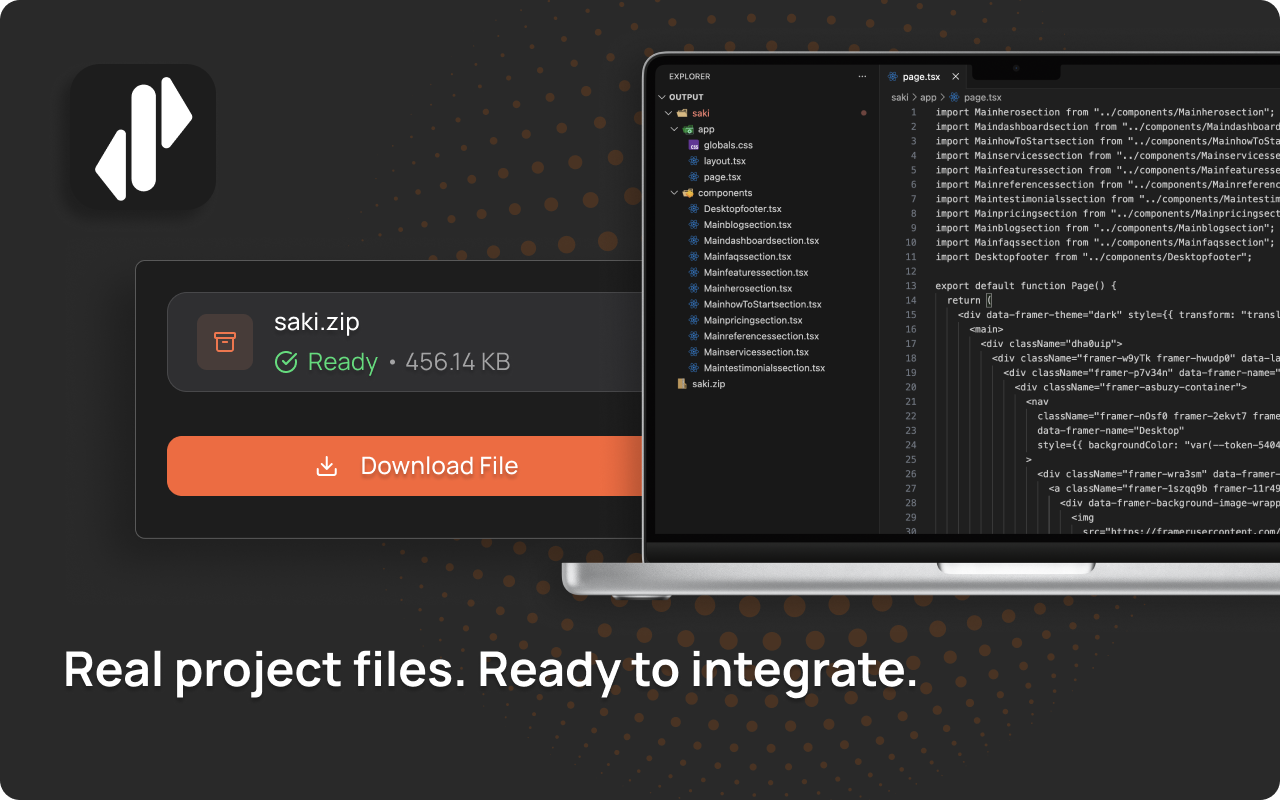1280x800 pixels.
Task: Collapse the components folder
Action: click(x=675, y=193)
